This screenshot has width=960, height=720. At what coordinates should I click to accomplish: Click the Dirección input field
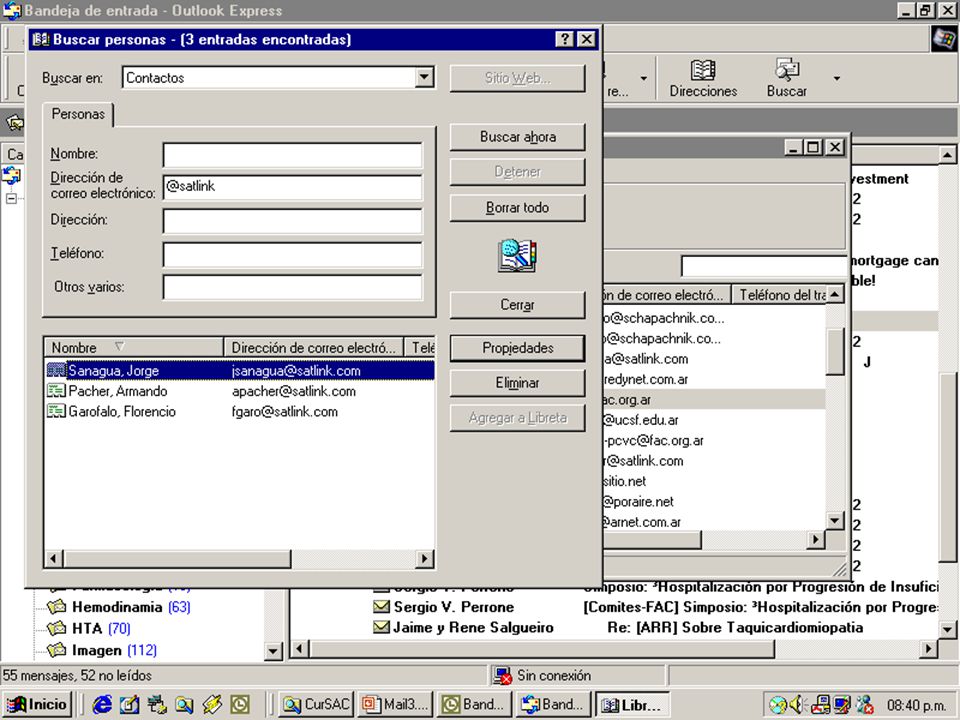pyautogui.click(x=293, y=221)
